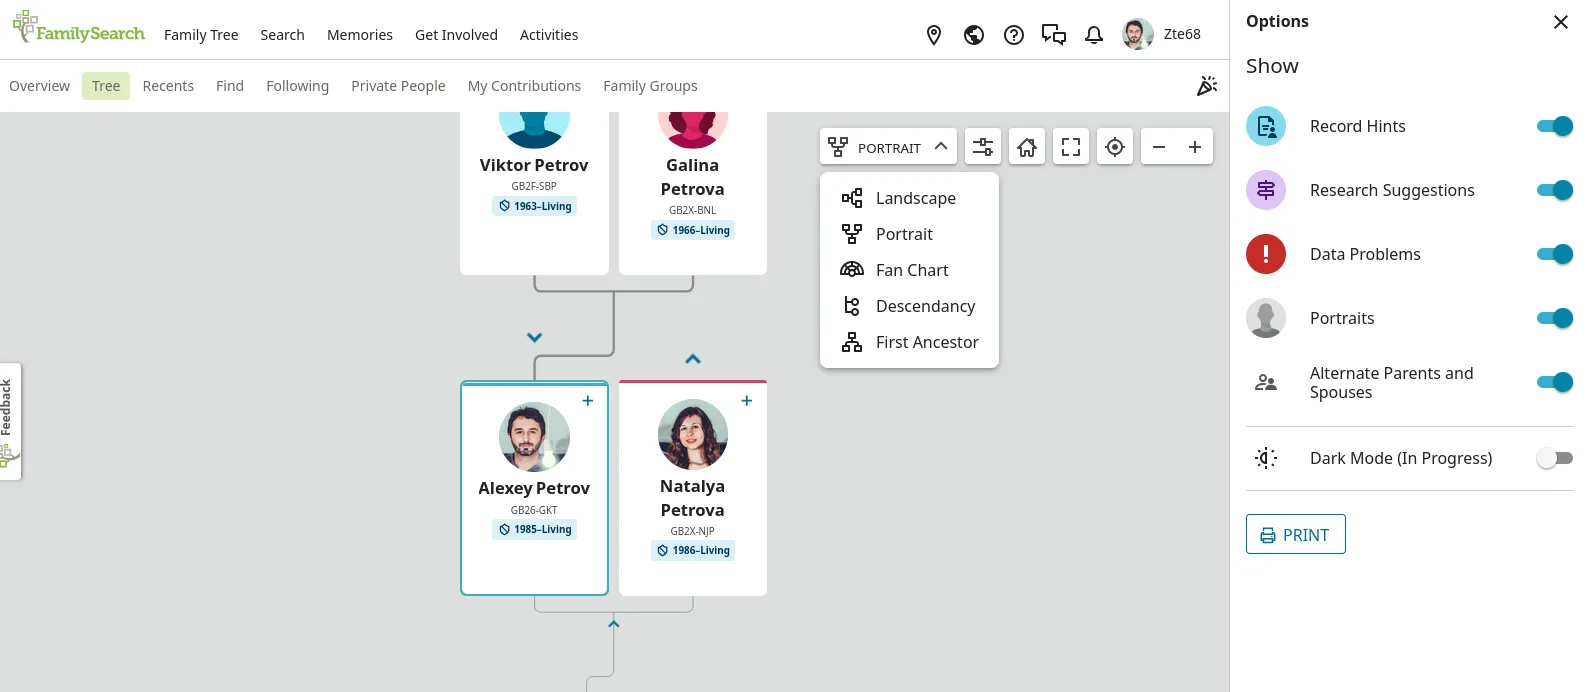The width and height of the screenshot is (1589, 692).
Task: Open the Zte68 profile avatar
Action: (x=1138, y=34)
